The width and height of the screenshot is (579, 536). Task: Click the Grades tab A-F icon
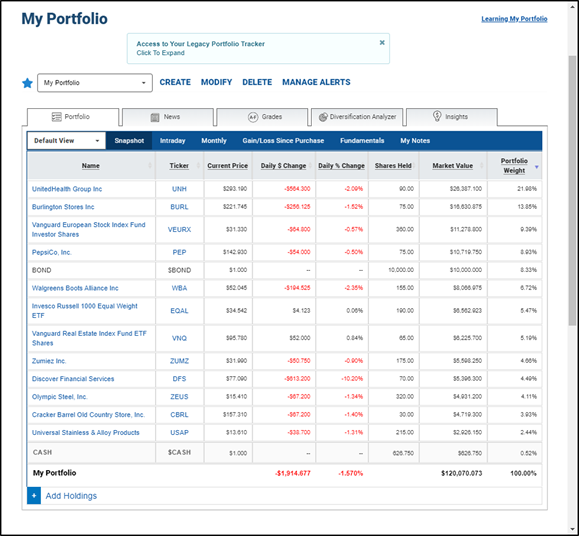coord(253,117)
